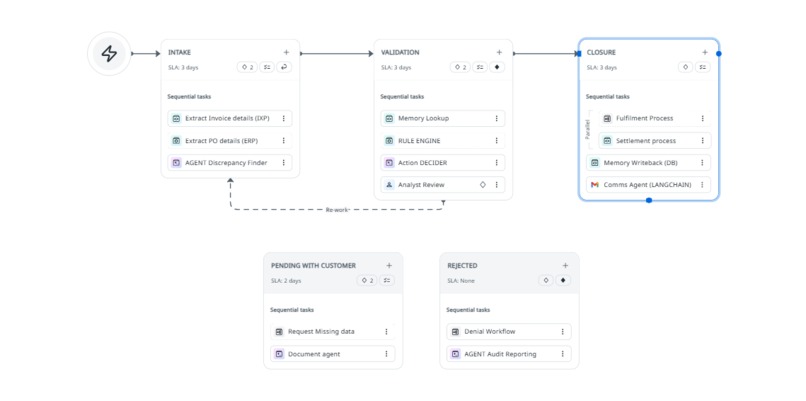Screen dimensions: 806x401
Task: Add a task to the INTAKE stage
Action: click(x=286, y=52)
